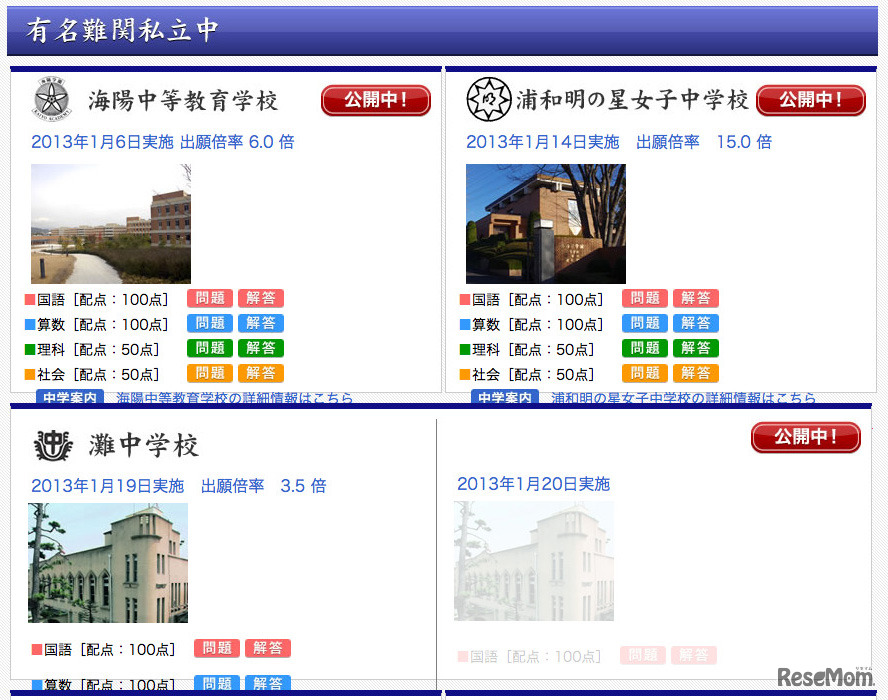
Task: Click 灘中学校 国語 [配点：100点] label
Action: 104,649
